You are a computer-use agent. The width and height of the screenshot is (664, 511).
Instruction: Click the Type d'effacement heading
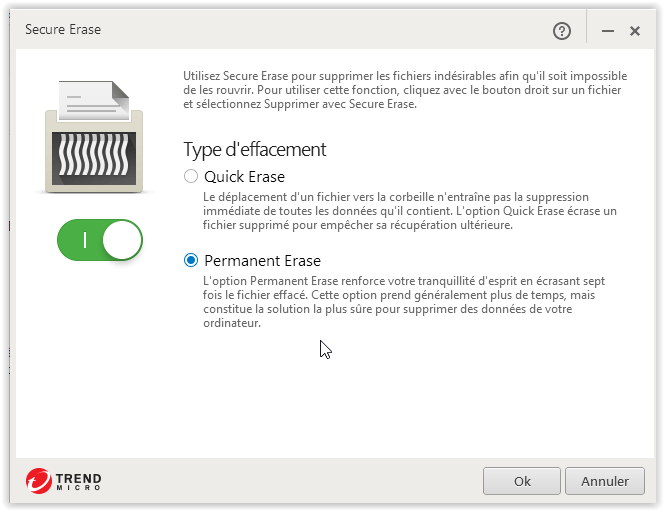(255, 149)
